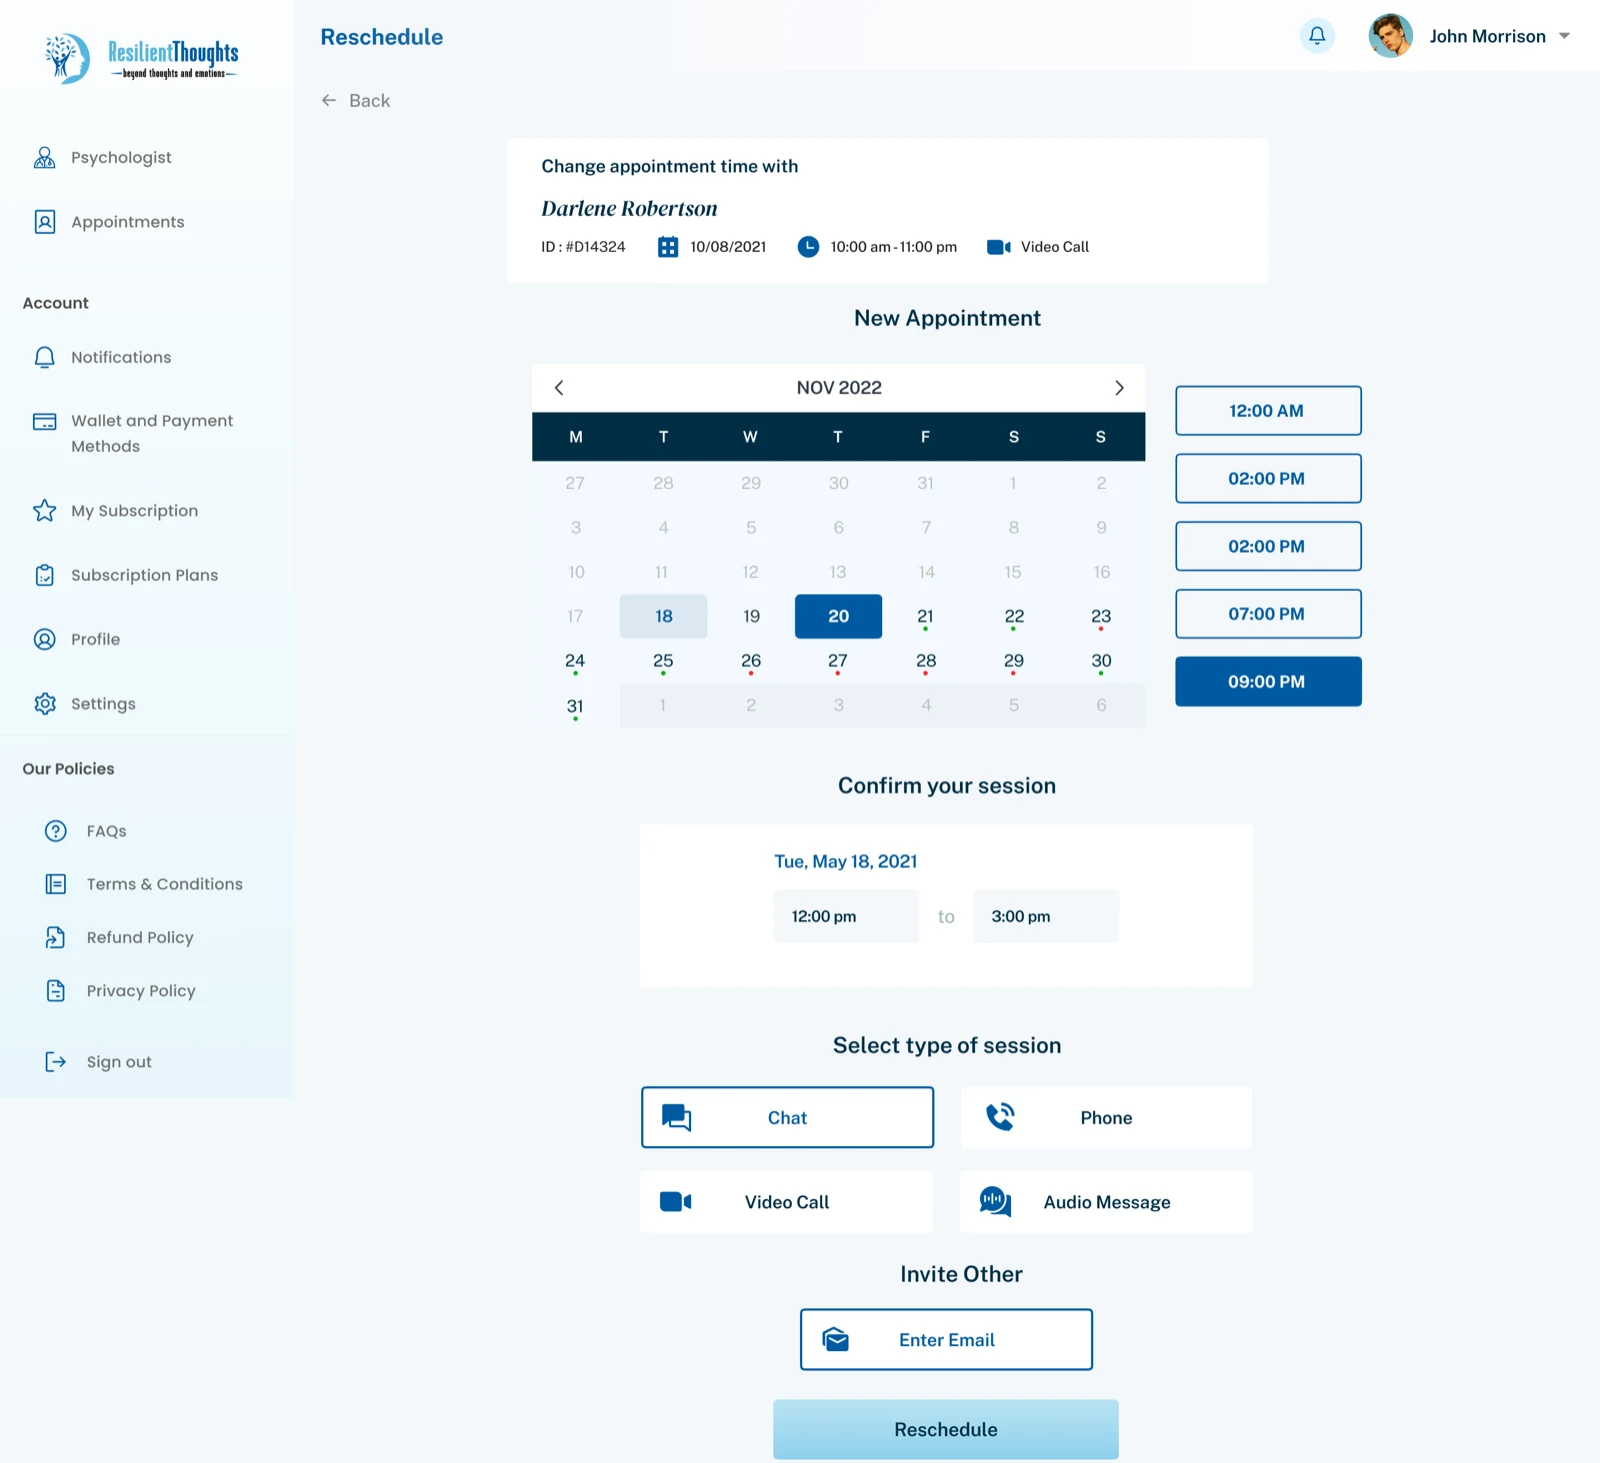Click the notification bell icon in header

[x=1317, y=36]
